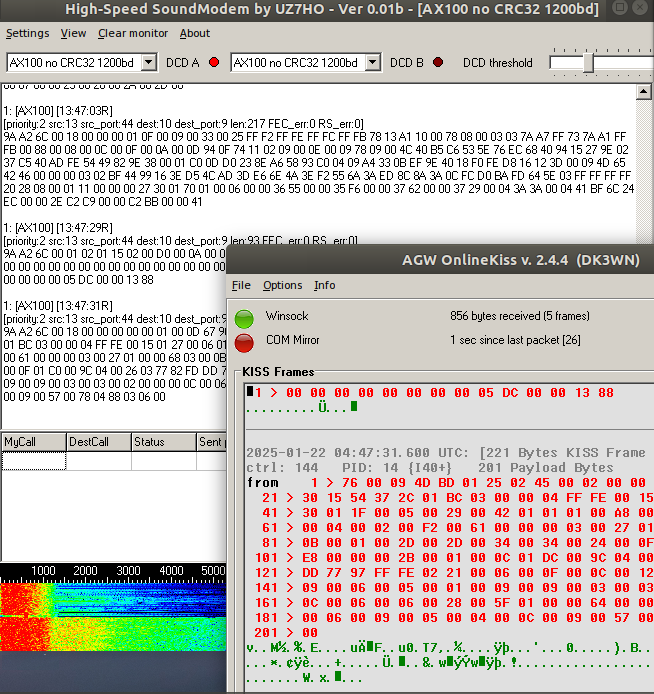Screen dimensions: 654x694
Task: Click Clear monitor to wipe log
Action: tap(133, 33)
